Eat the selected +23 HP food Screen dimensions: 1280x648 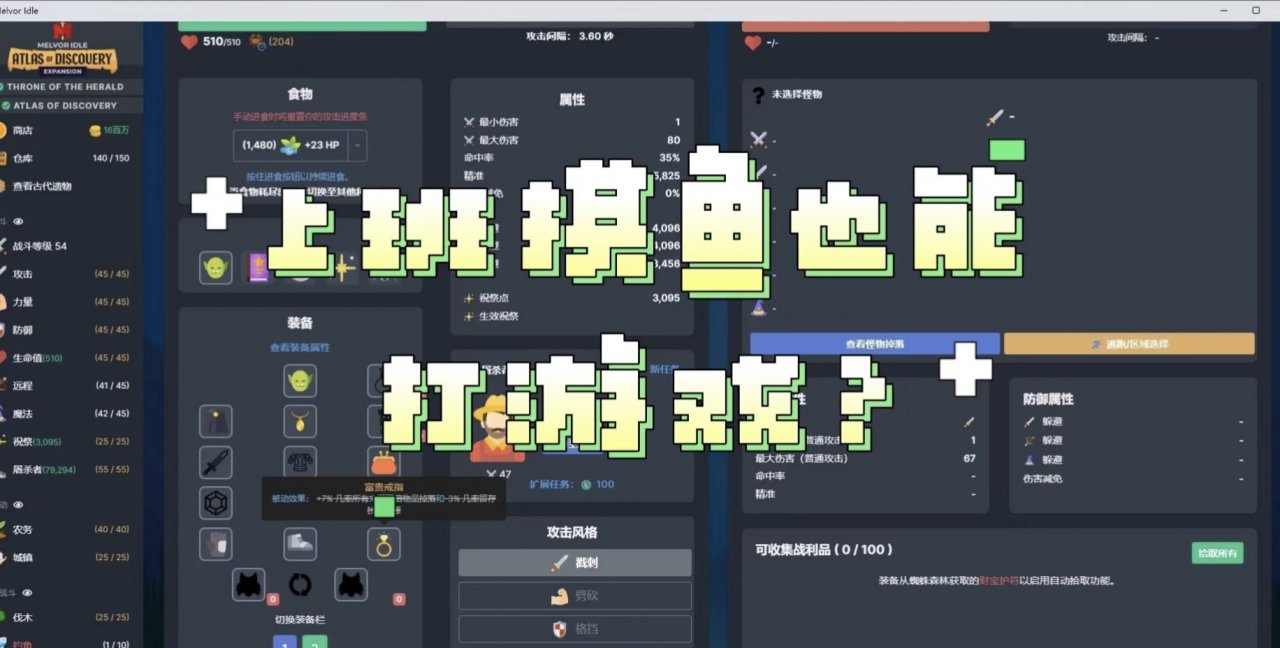point(290,146)
